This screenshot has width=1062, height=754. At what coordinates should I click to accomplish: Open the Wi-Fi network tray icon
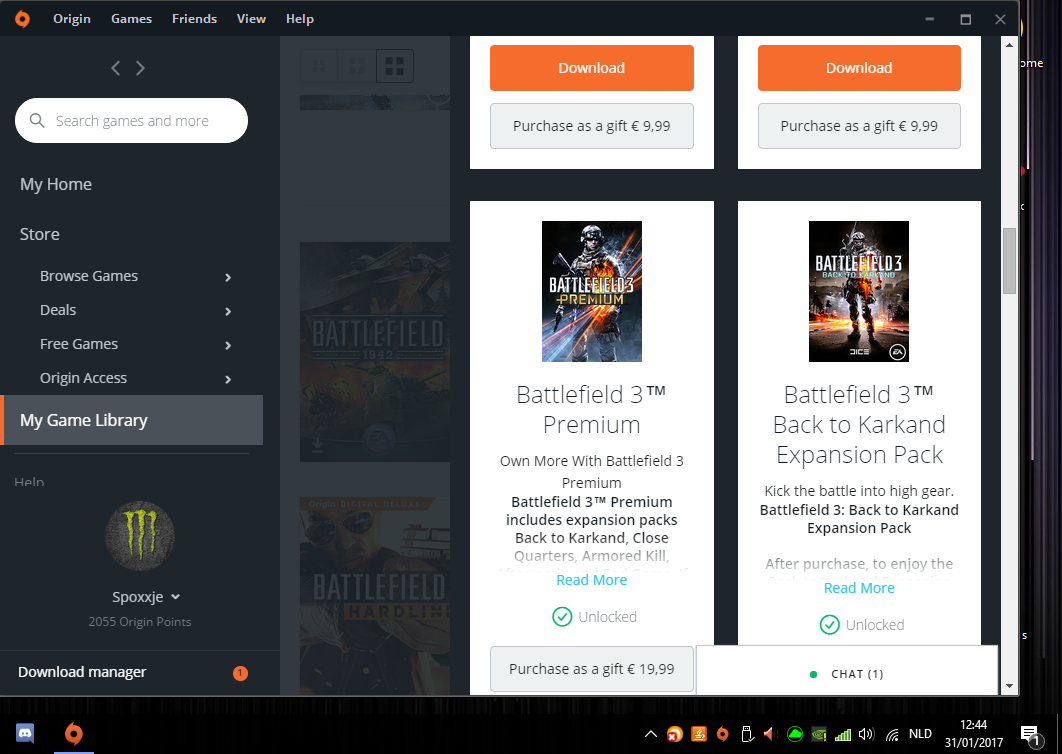[x=892, y=734]
